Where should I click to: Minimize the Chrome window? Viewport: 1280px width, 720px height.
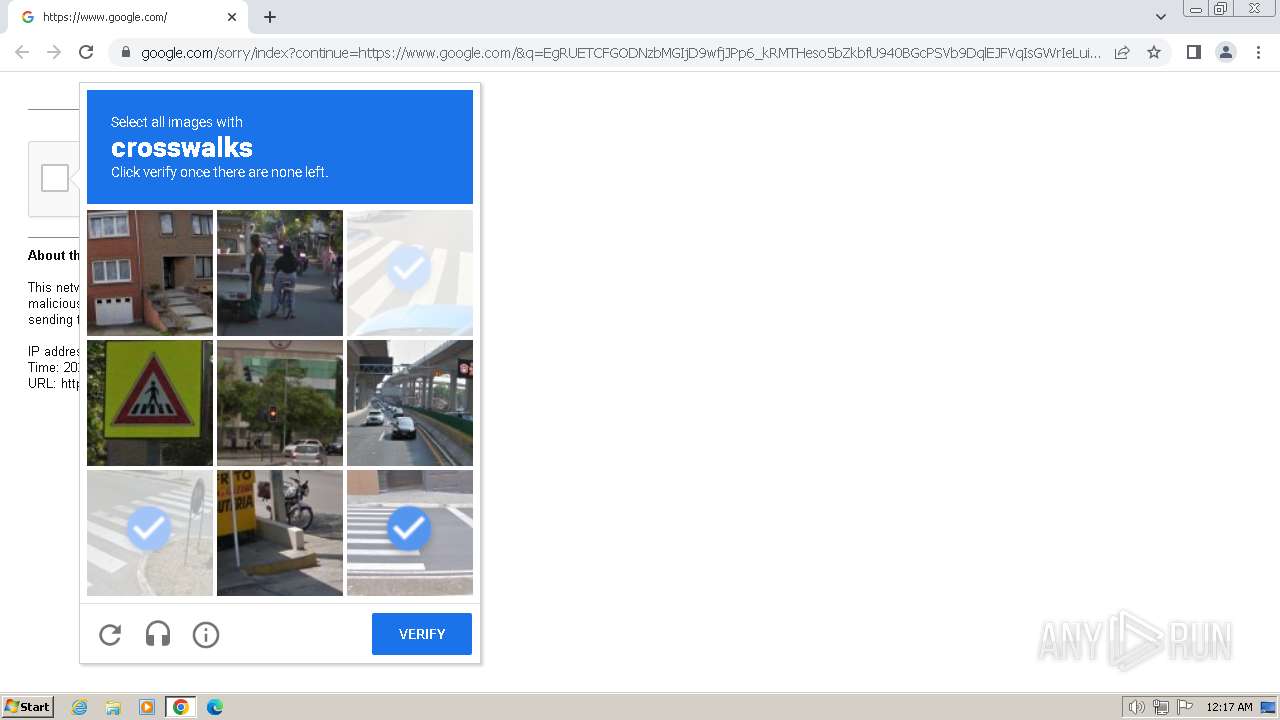1195,8
